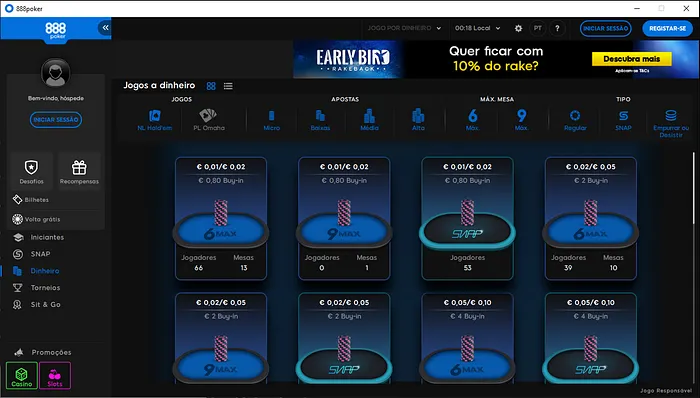This screenshot has height=398, width=700.
Task: Open the €0,01/€0,02 SNAP card with 53 players
Action: click(467, 218)
